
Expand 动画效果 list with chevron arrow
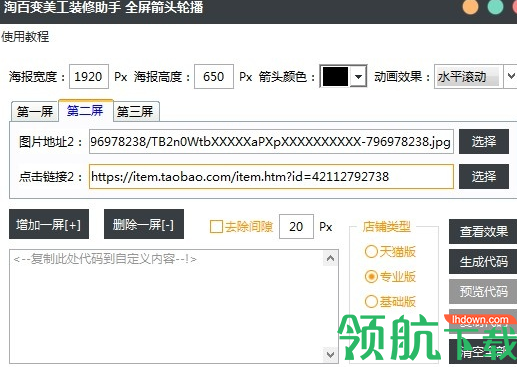tap(511, 77)
